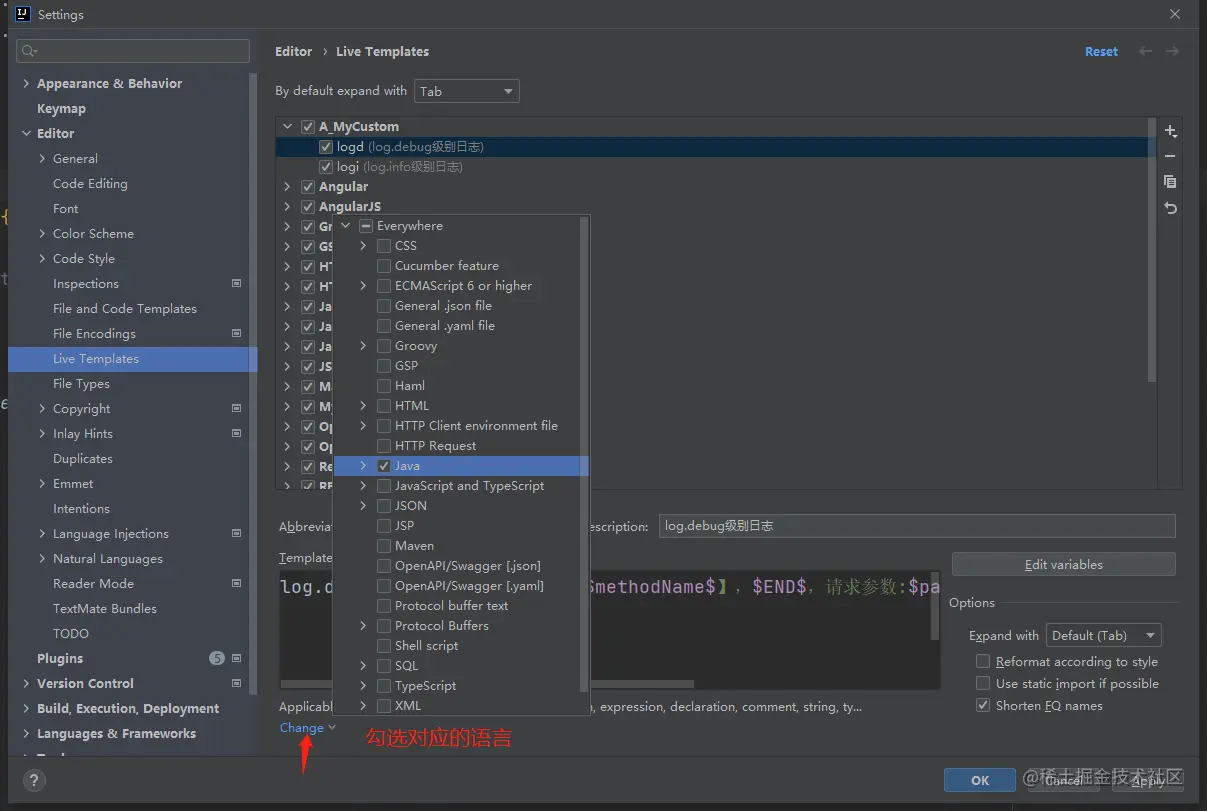Open the Emmet settings node
This screenshot has height=811, width=1207.
point(73,484)
